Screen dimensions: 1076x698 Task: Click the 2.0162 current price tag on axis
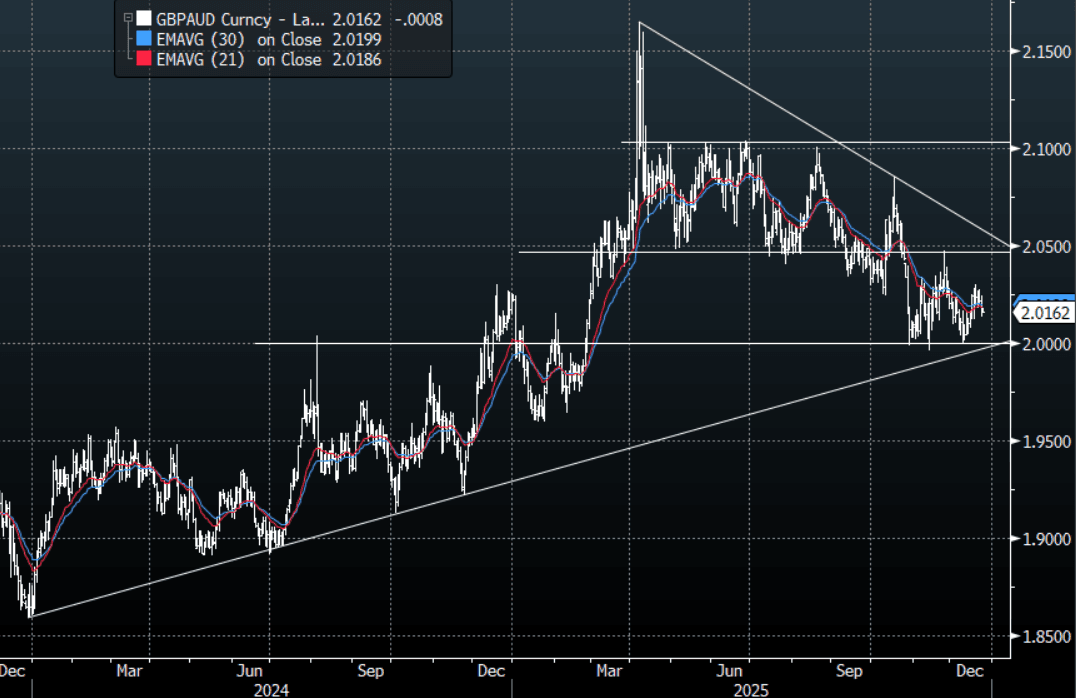(x=1043, y=313)
